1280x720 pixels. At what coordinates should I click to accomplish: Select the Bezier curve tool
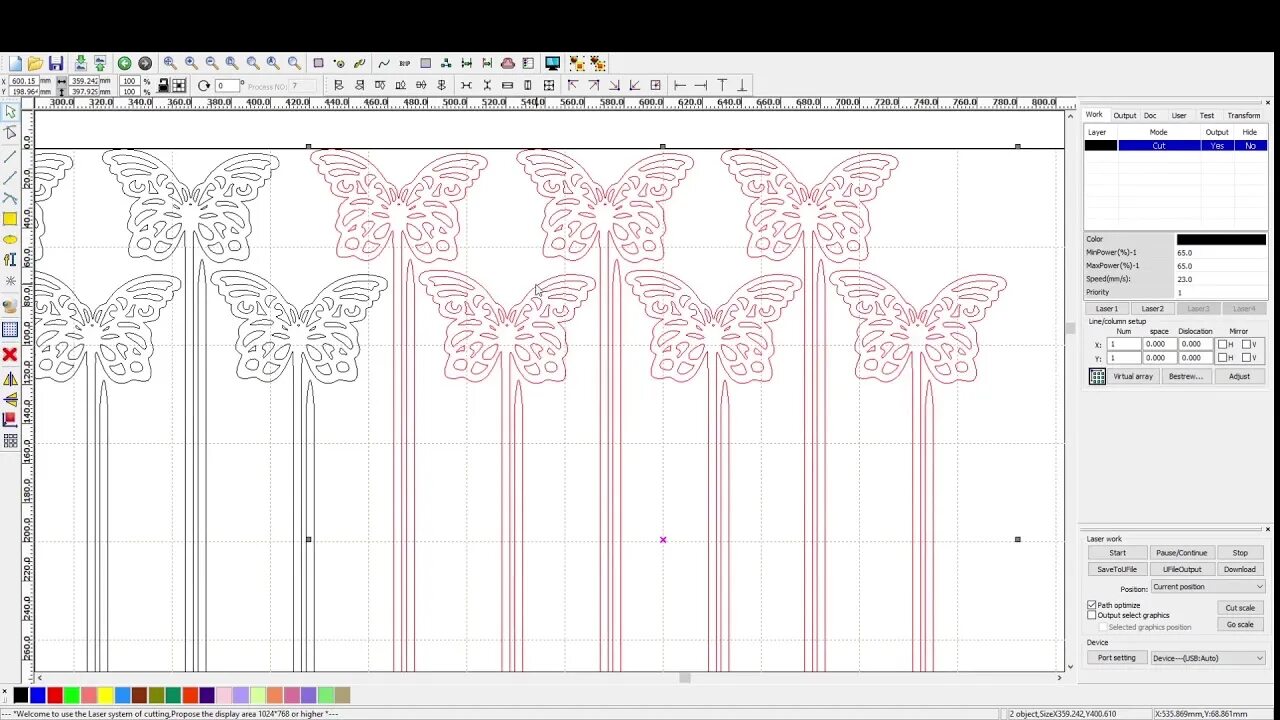(x=10, y=197)
